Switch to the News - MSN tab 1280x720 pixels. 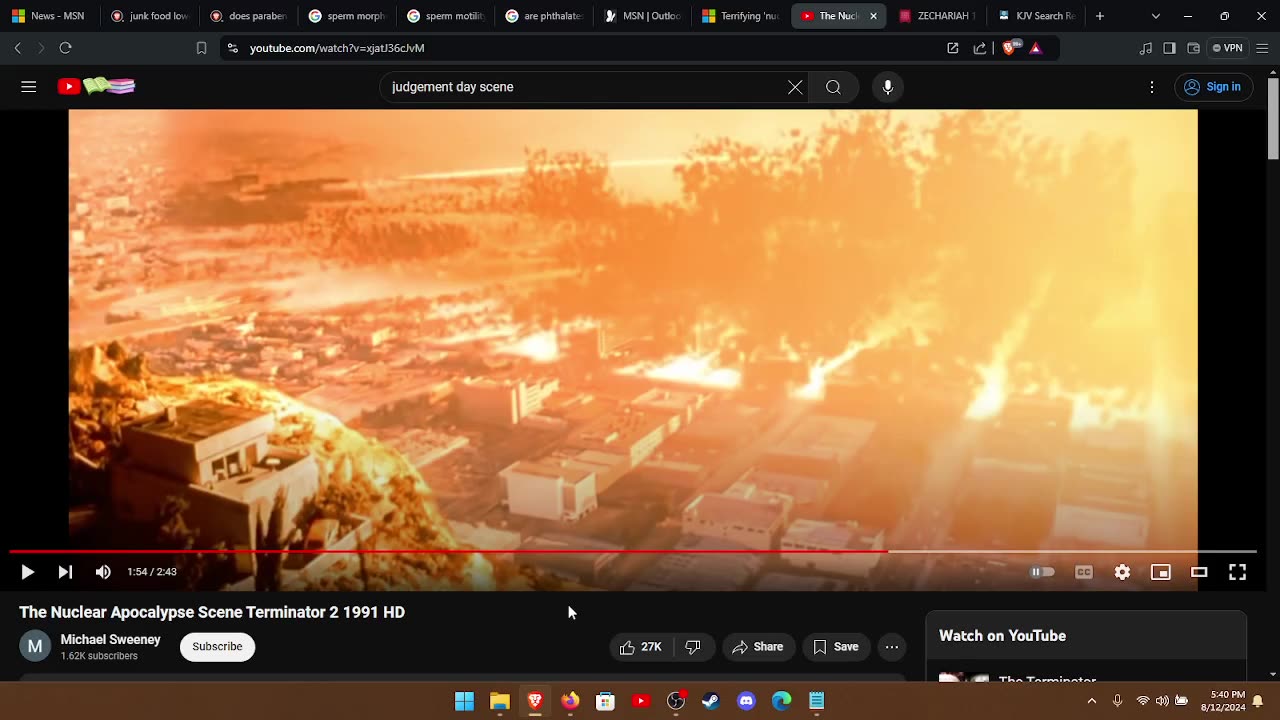tap(48, 16)
